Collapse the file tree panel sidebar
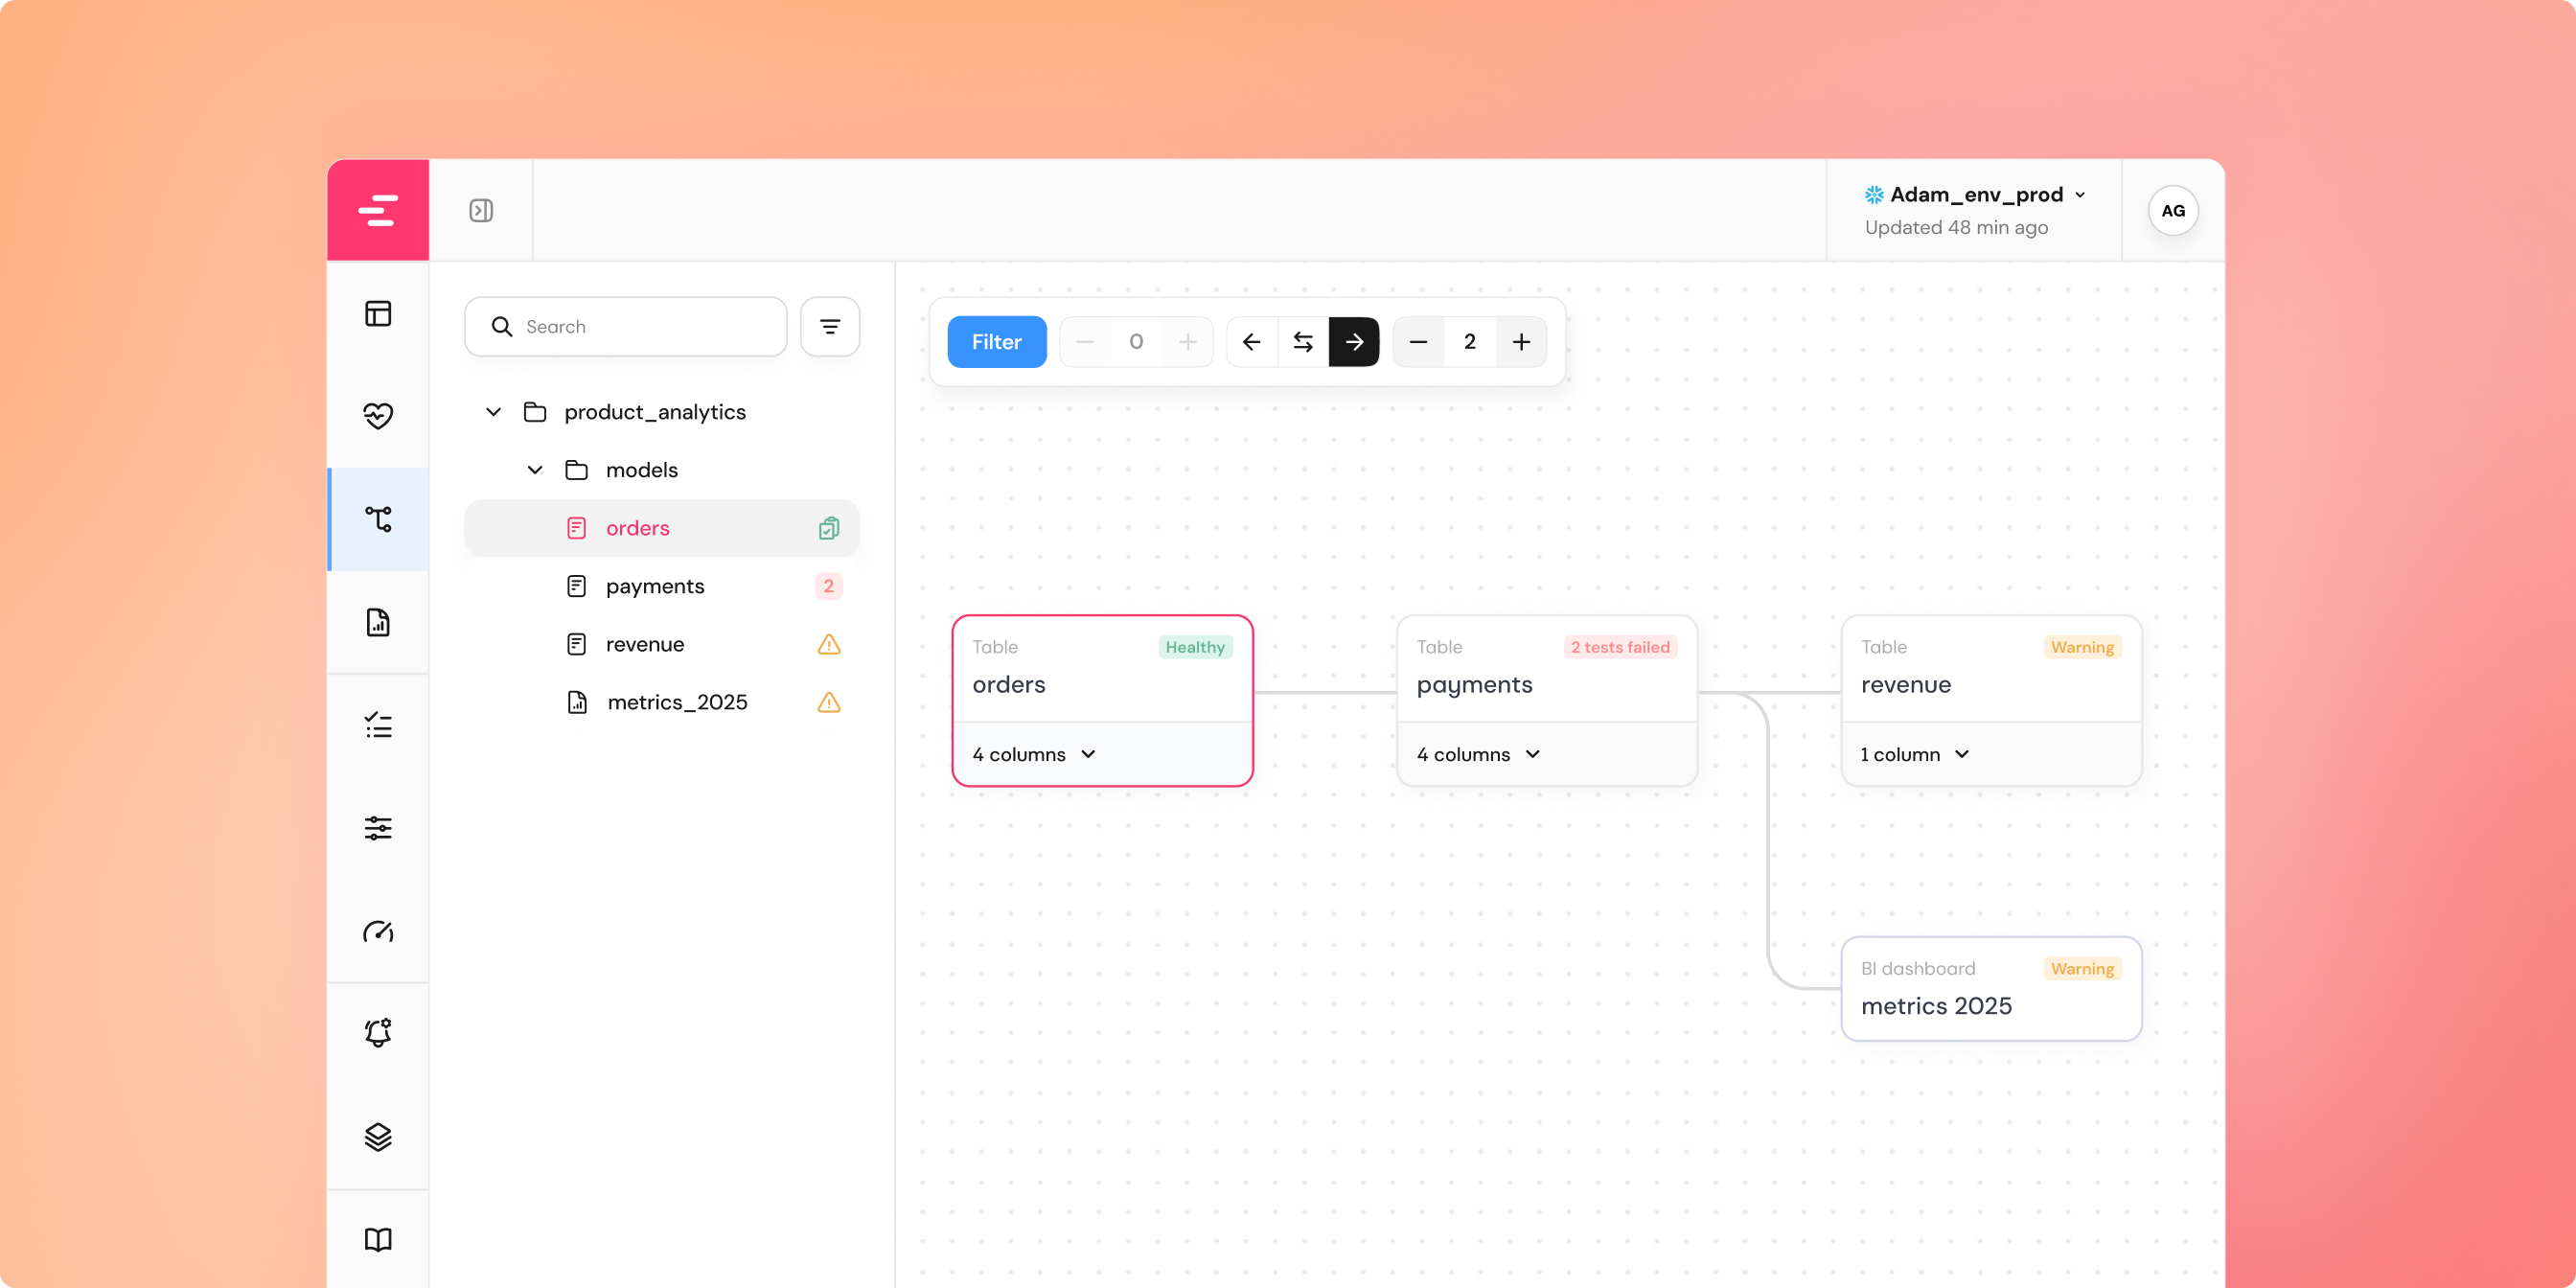2576x1288 pixels. [x=481, y=209]
